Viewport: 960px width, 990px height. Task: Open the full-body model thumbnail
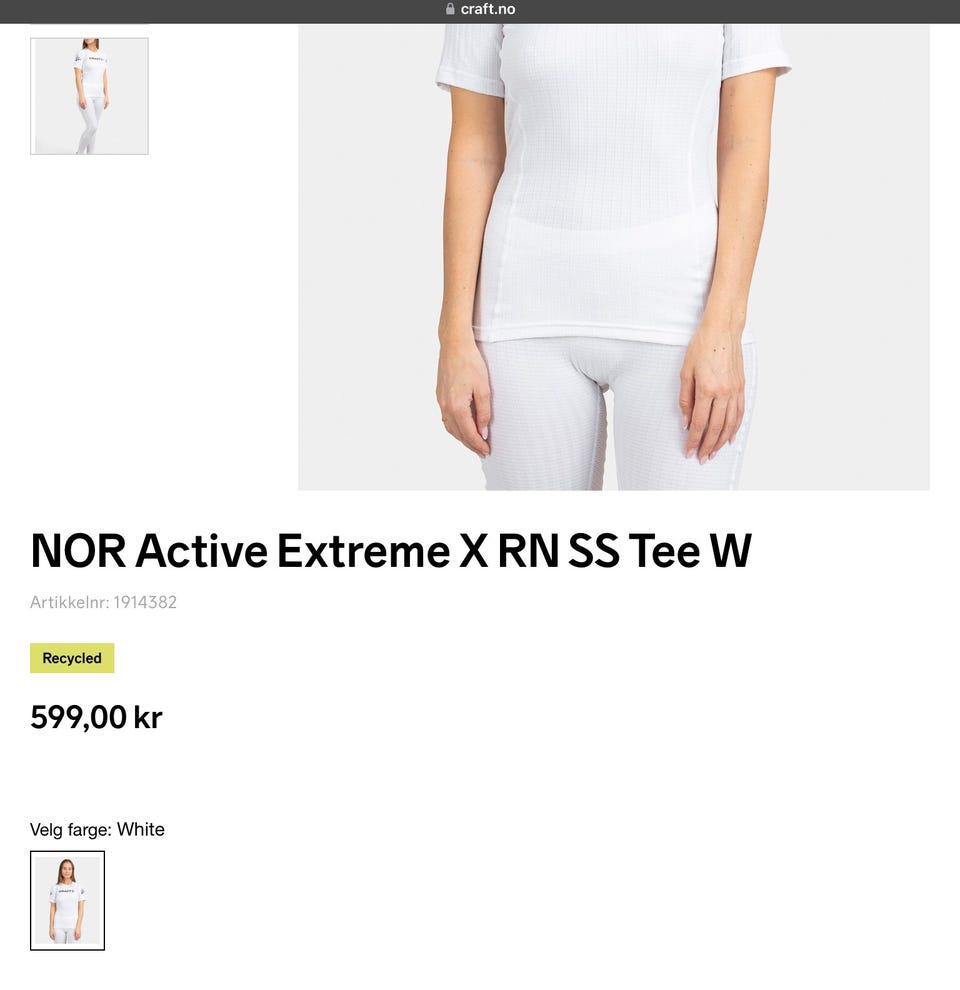(x=89, y=96)
